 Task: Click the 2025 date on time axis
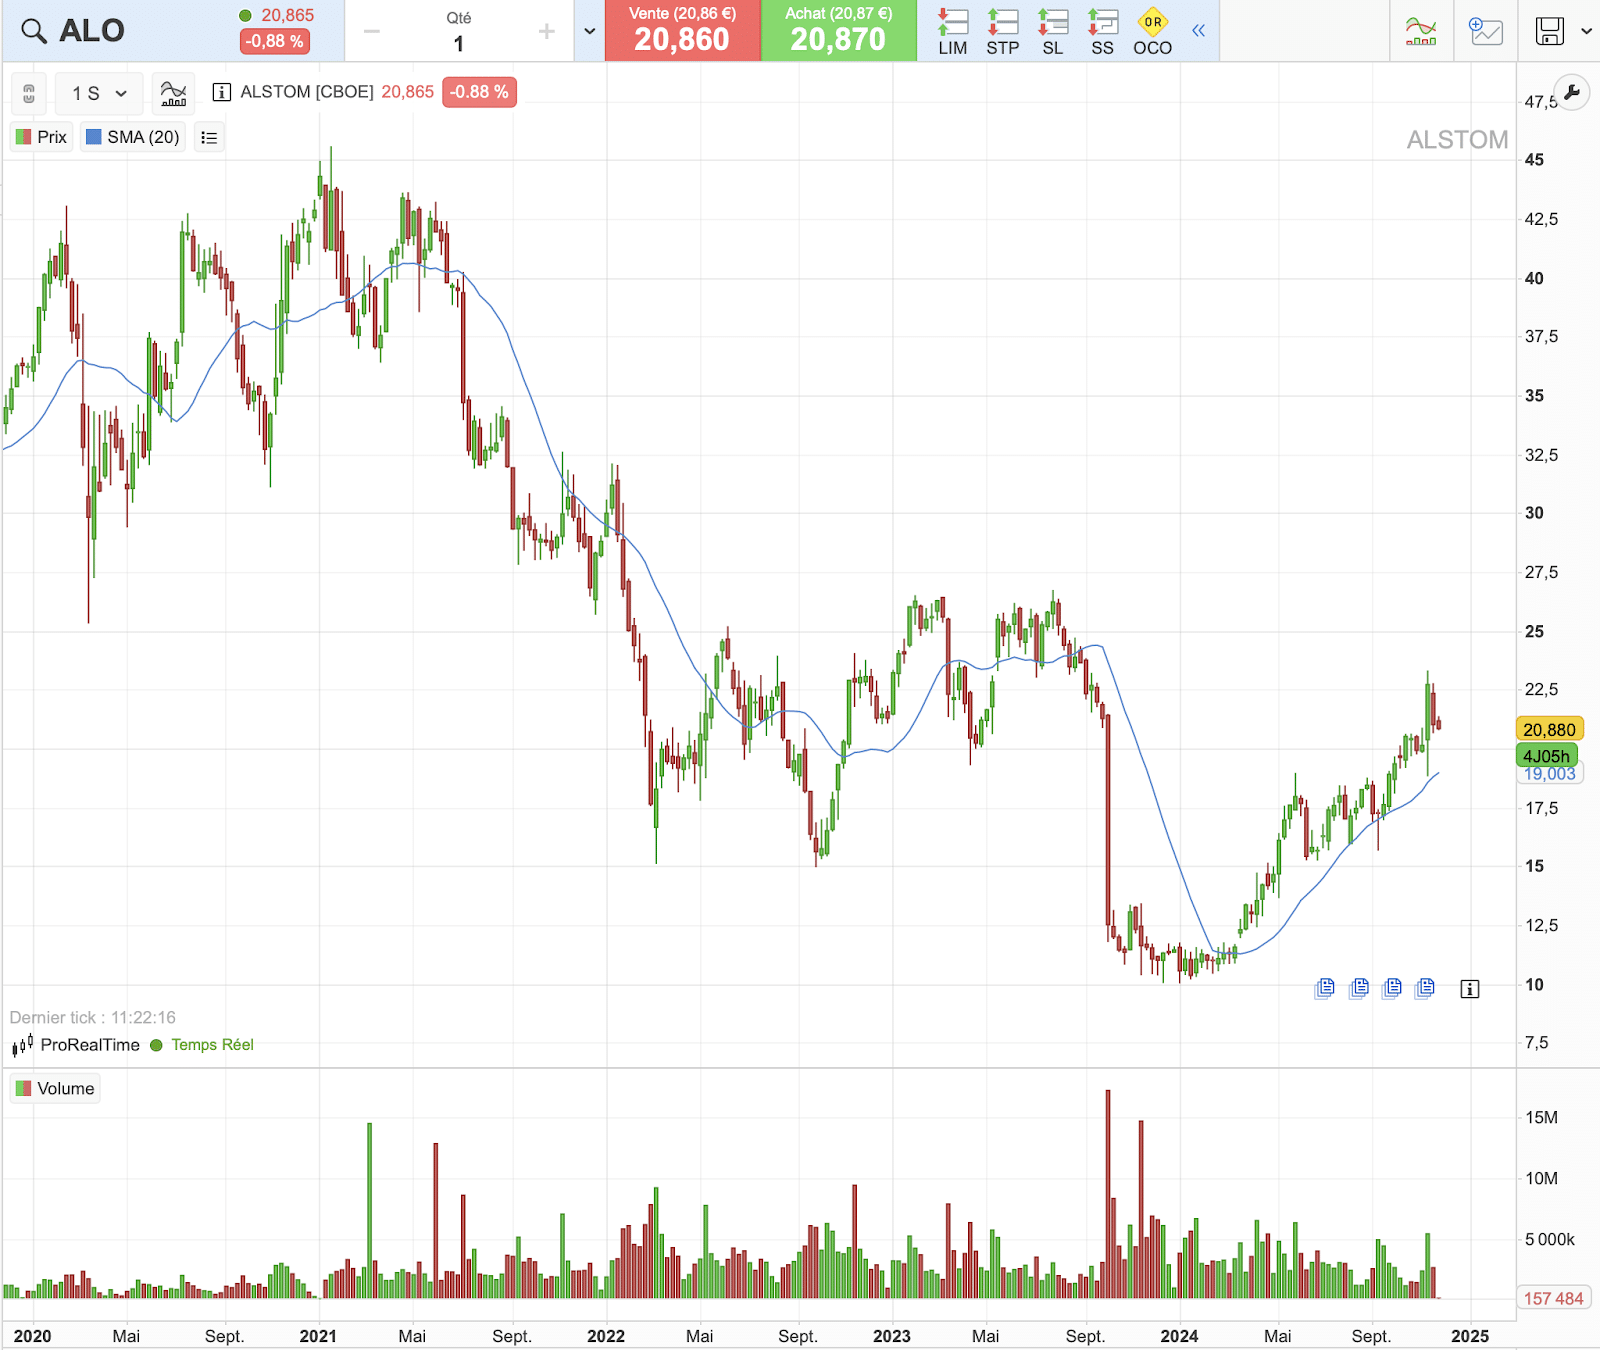tap(1470, 1336)
